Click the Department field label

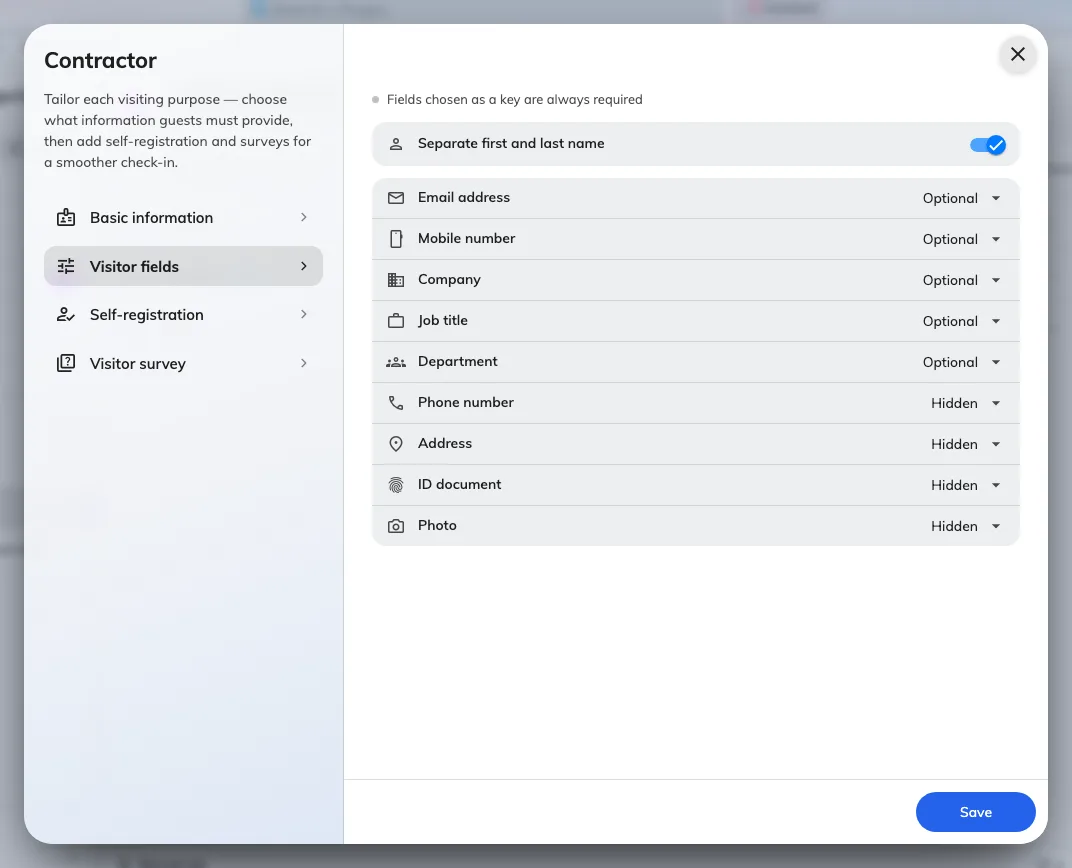458,362
